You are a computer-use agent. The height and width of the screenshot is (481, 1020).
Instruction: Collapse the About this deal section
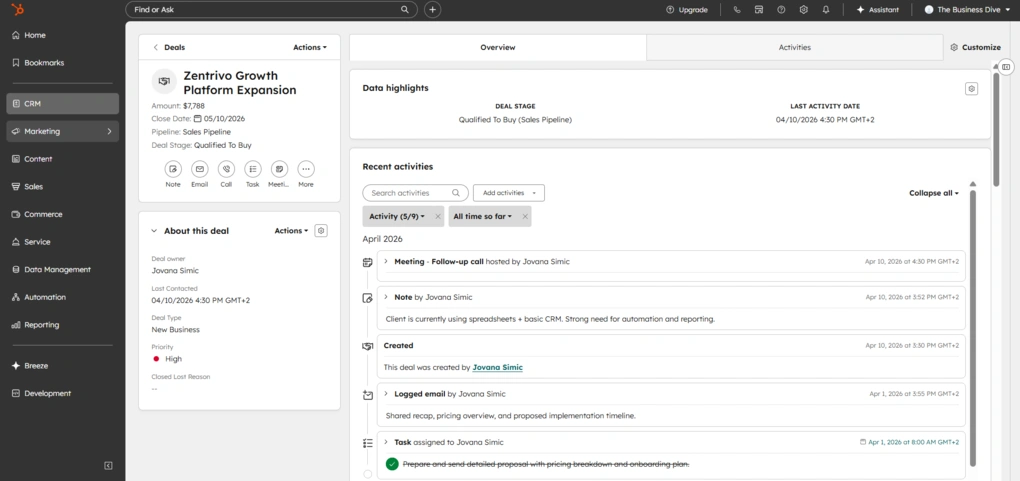click(154, 231)
